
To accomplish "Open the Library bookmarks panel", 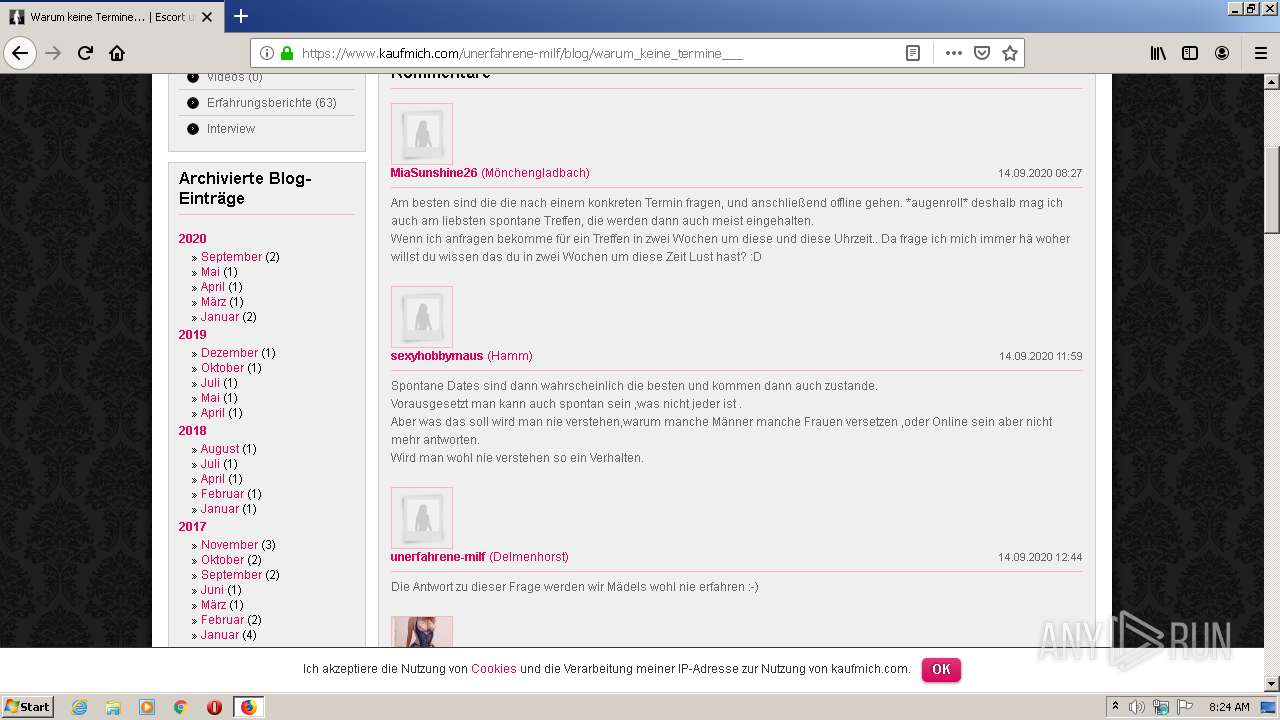I will point(1158,53).
